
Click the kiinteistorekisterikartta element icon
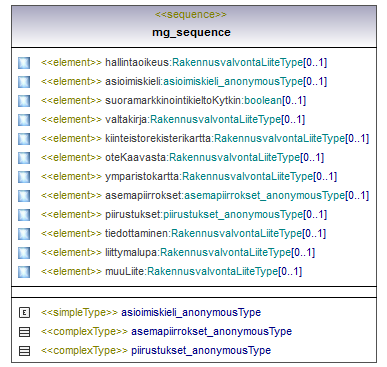24,139
